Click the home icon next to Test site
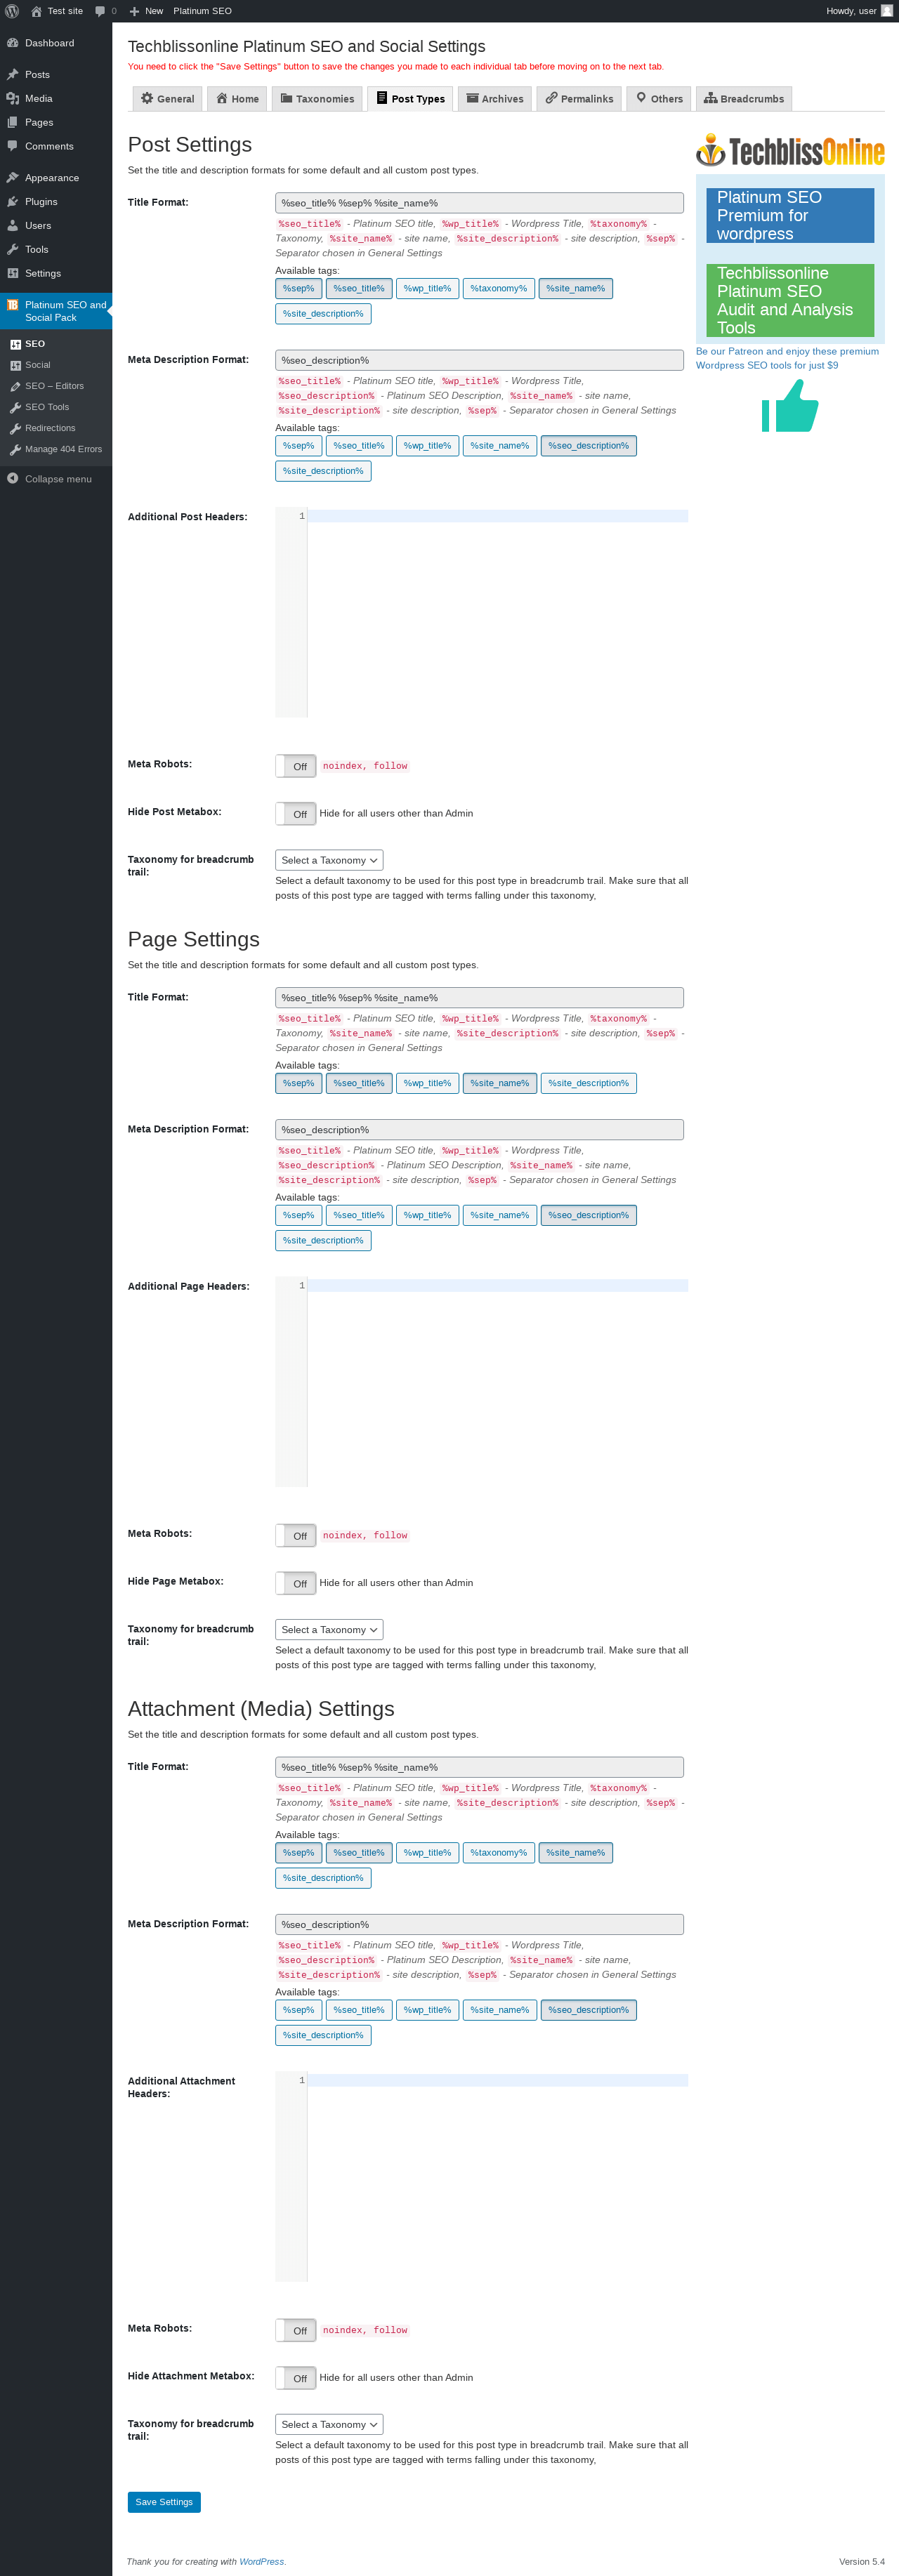Screen dimensions: 899x2576 [x=36, y=11]
